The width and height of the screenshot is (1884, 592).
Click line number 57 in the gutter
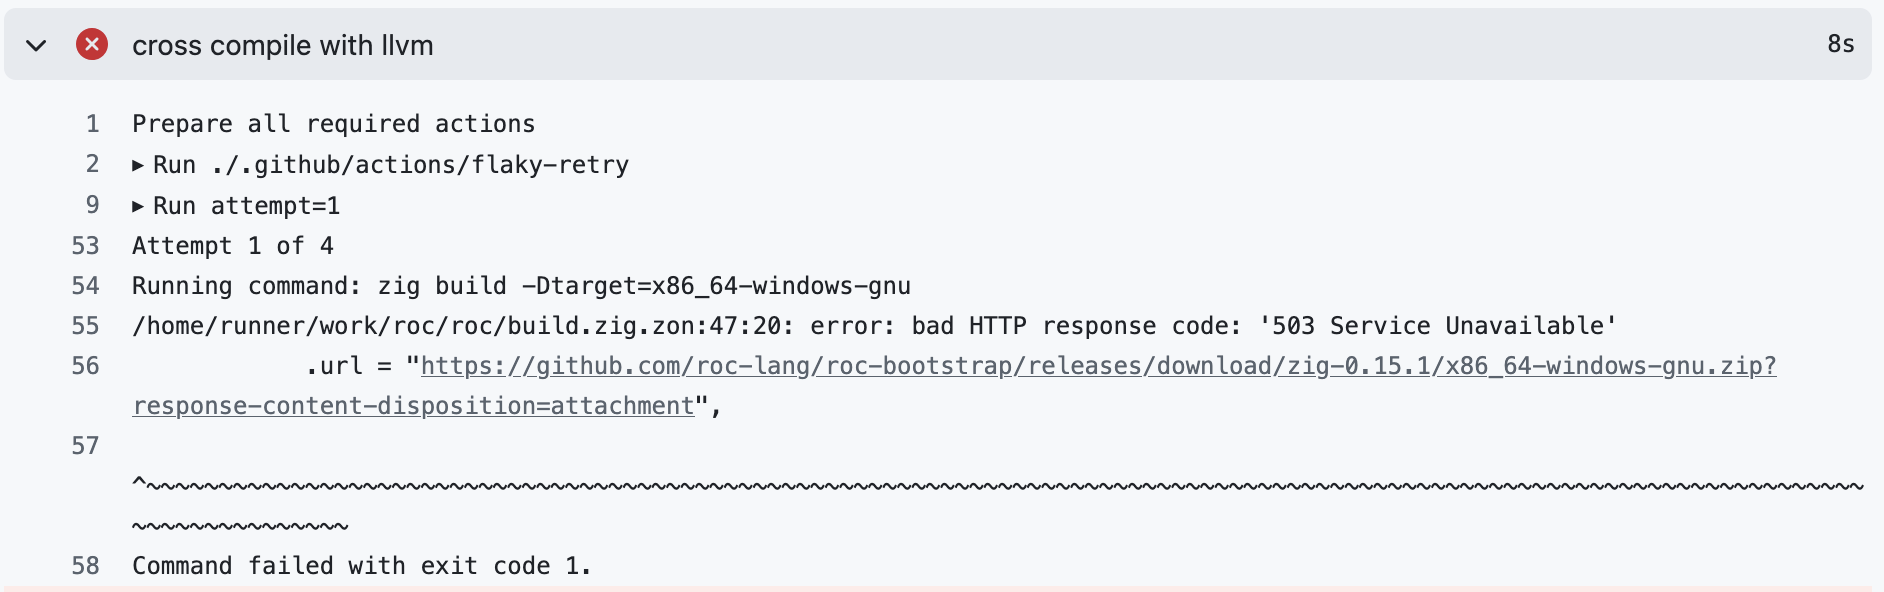86,446
